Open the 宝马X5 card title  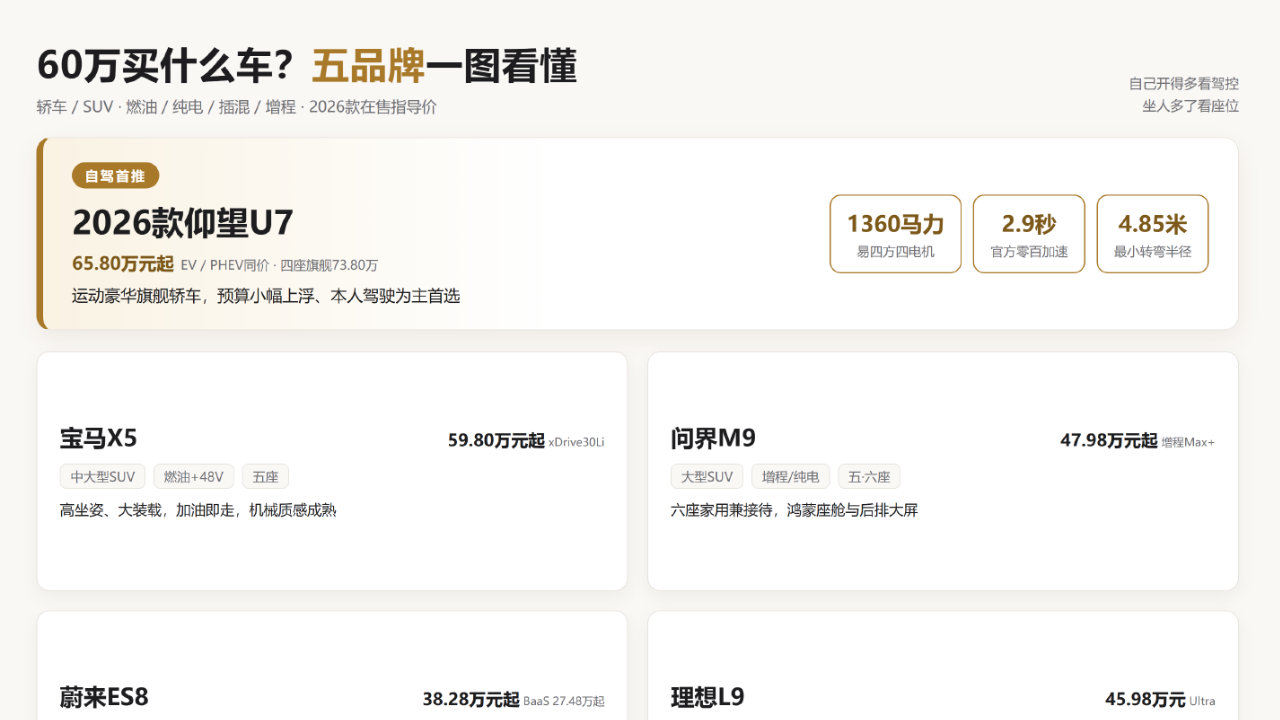(x=99, y=438)
